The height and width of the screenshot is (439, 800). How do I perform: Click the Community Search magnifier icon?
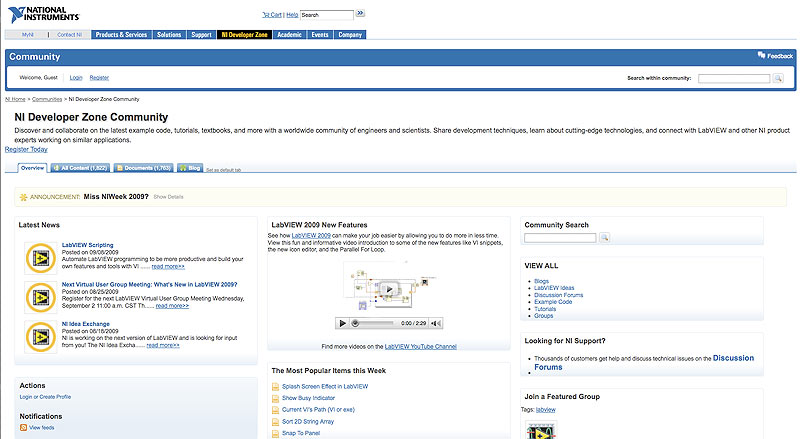pyautogui.click(x=604, y=237)
